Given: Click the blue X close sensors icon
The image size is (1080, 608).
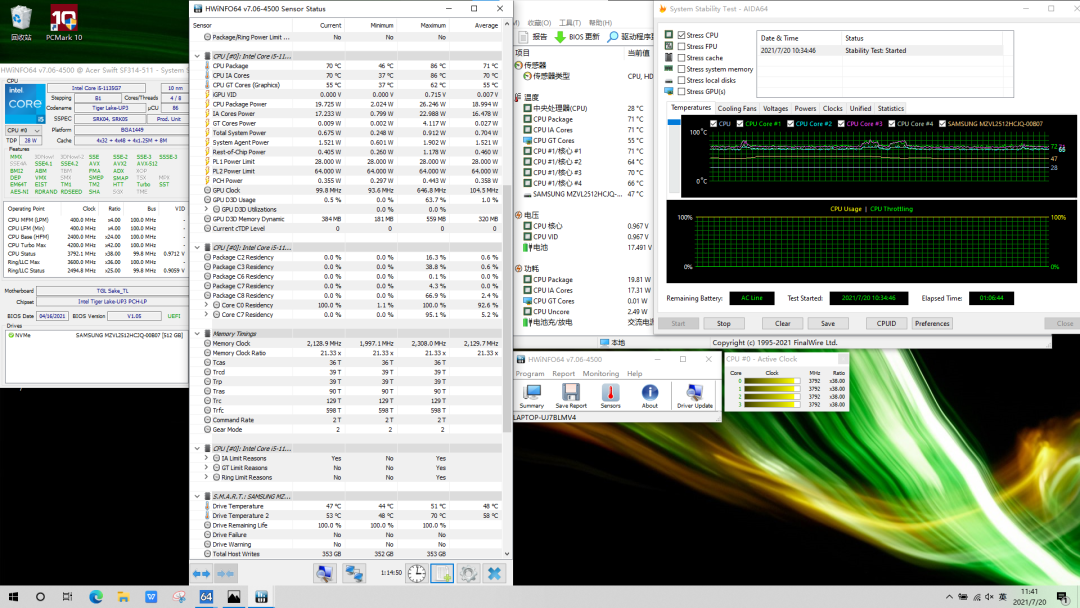Looking at the screenshot, I should click(x=493, y=573).
